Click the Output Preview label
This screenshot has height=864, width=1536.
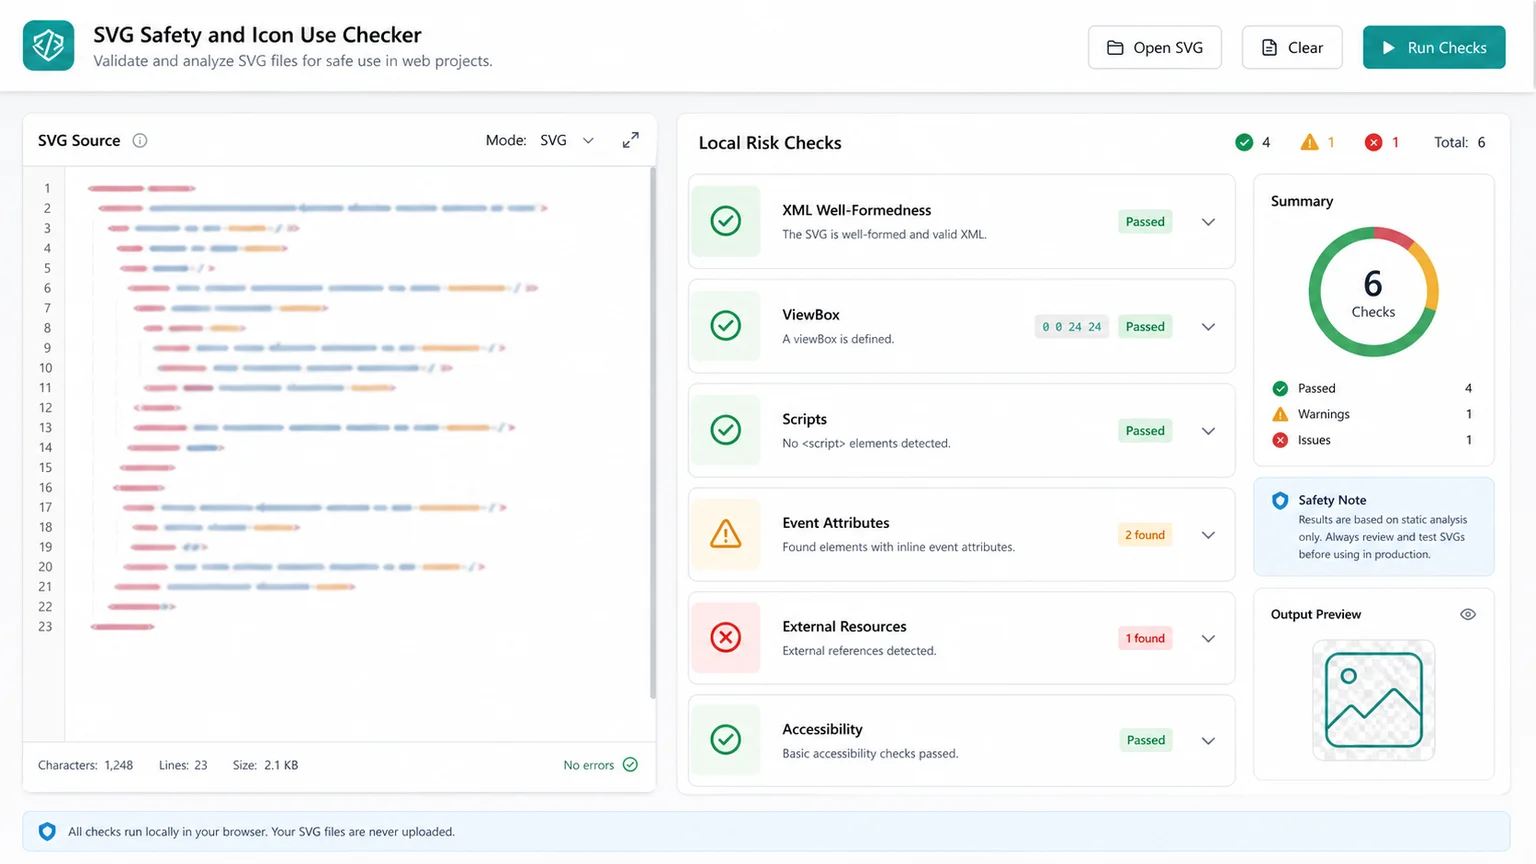pyautogui.click(x=1316, y=614)
